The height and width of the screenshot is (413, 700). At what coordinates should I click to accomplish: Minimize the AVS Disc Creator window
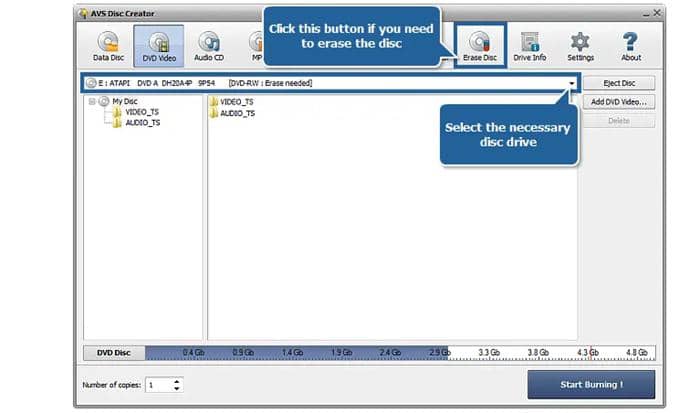[x=646, y=14]
